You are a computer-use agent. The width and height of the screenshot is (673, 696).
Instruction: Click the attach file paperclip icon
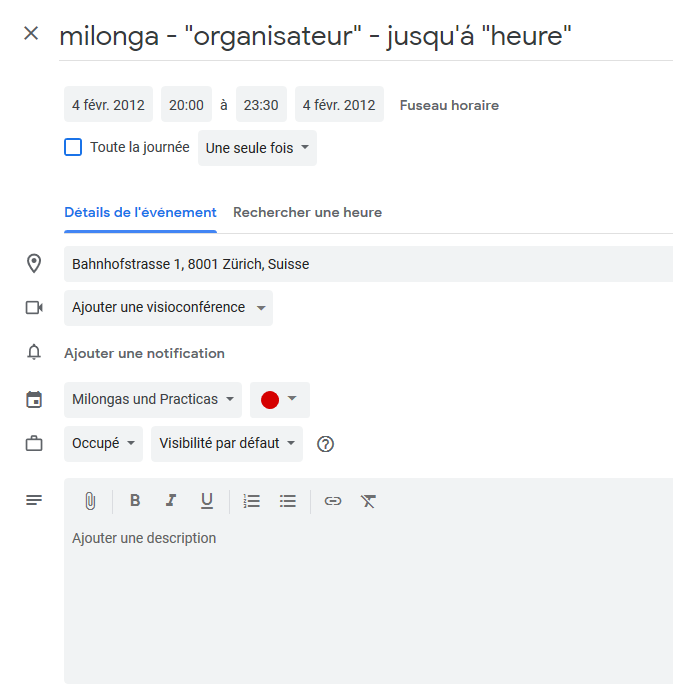[90, 501]
